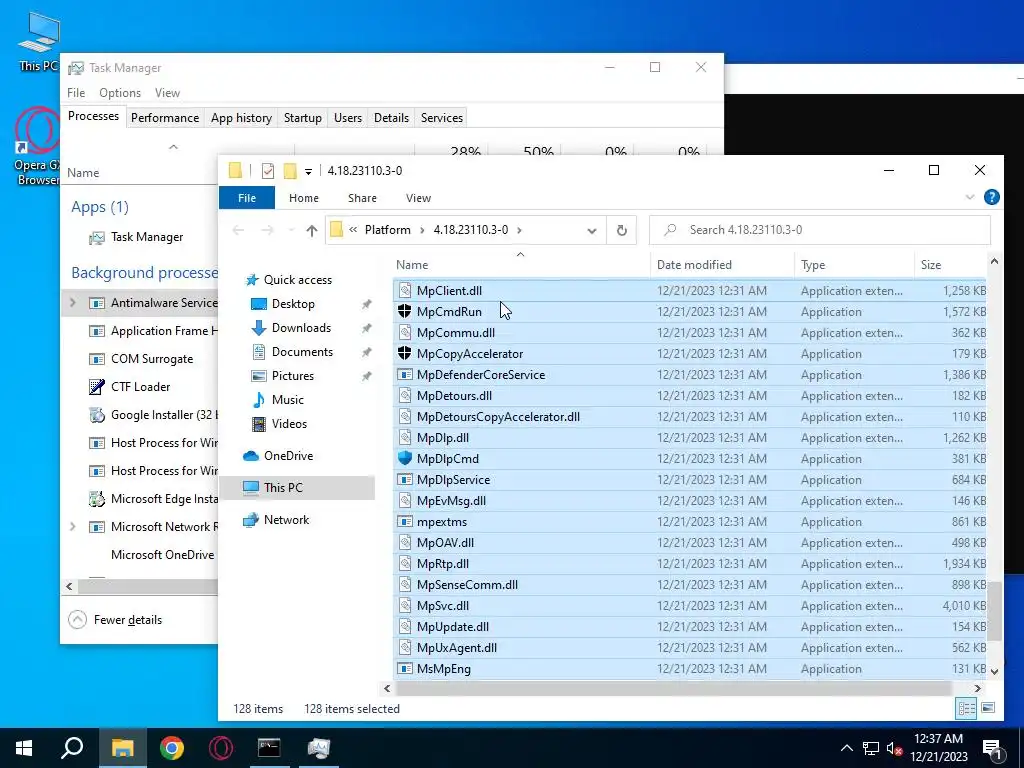Switch to Startup tab in Task Manager
The image size is (1024, 768).
302,118
